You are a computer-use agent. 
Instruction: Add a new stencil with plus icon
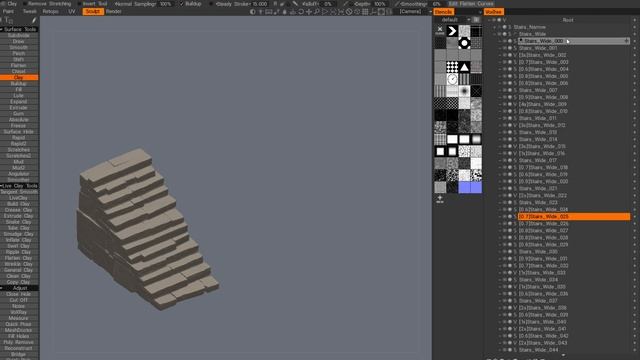pyautogui.click(x=440, y=199)
